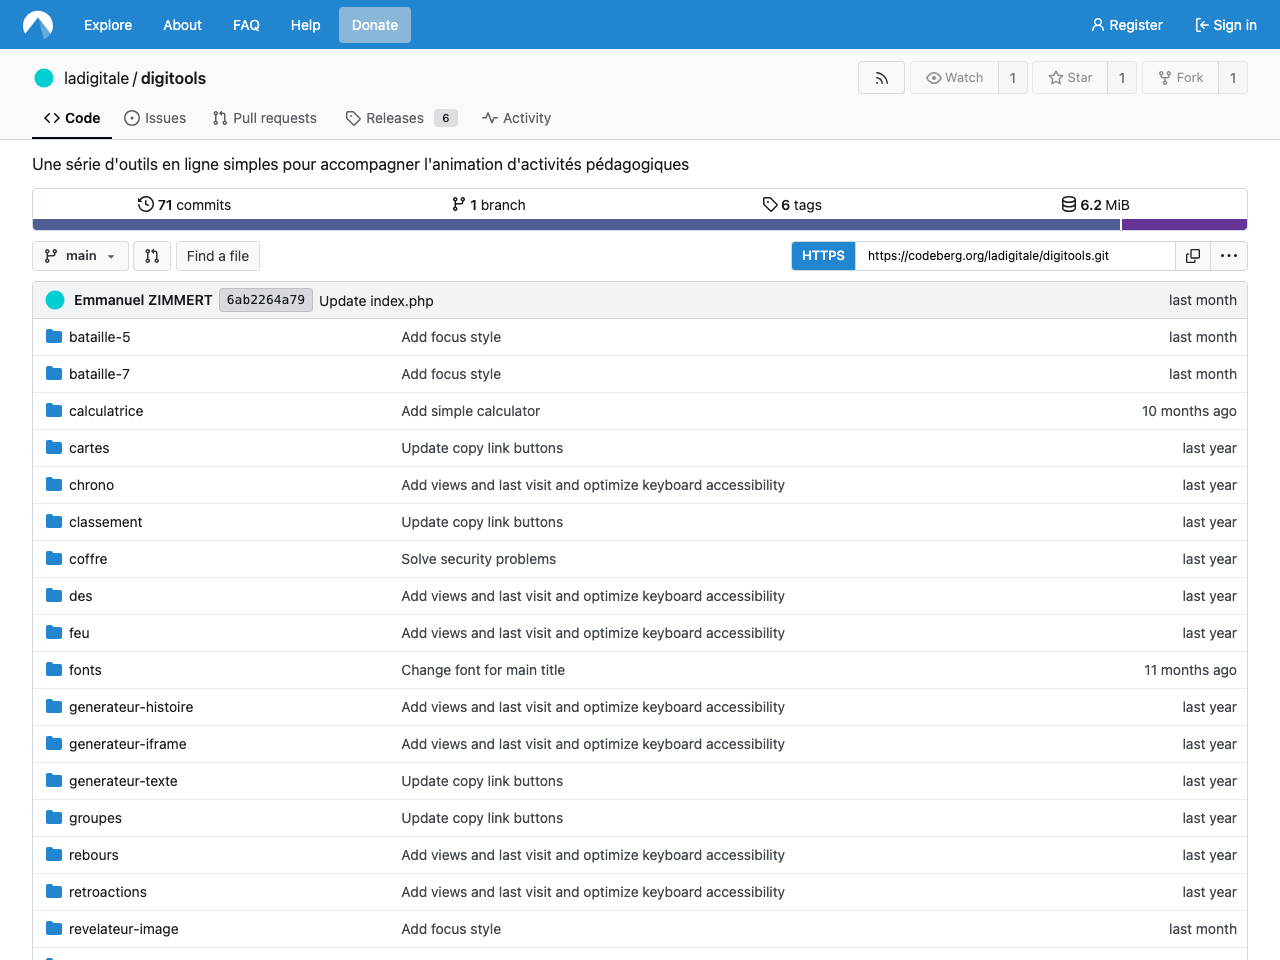Screen dimensions: 1280x960
Task: Switch to the Issues tab
Action: 155,118
